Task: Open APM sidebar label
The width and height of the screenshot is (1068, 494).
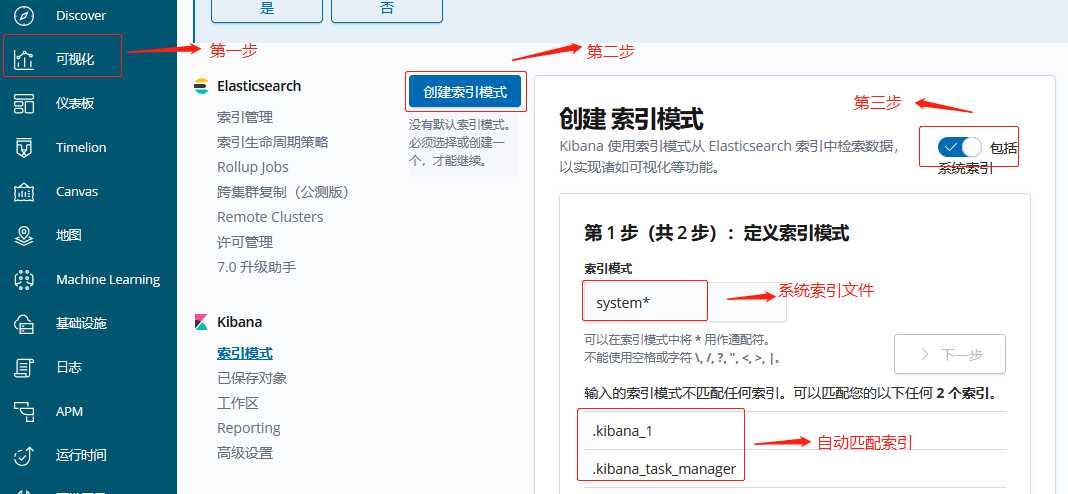Action: [69, 412]
